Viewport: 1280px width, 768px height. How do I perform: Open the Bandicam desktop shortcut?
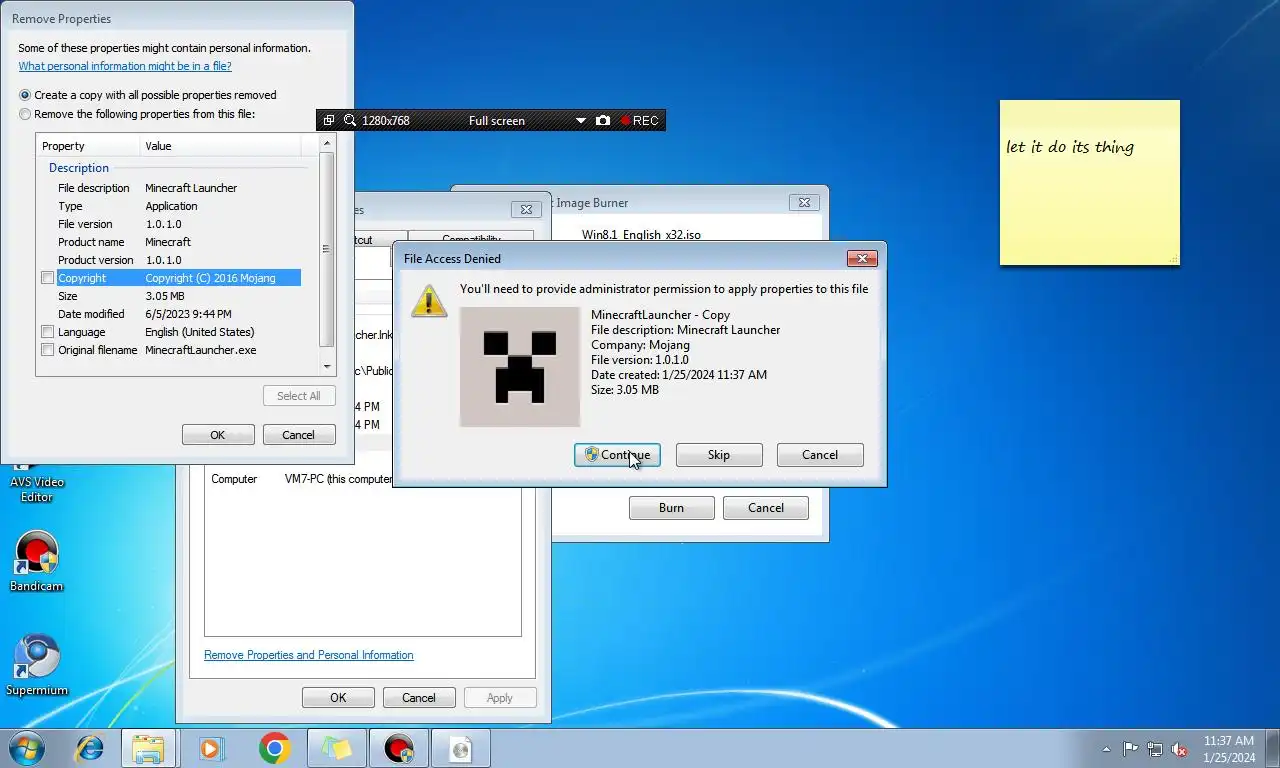[37, 562]
